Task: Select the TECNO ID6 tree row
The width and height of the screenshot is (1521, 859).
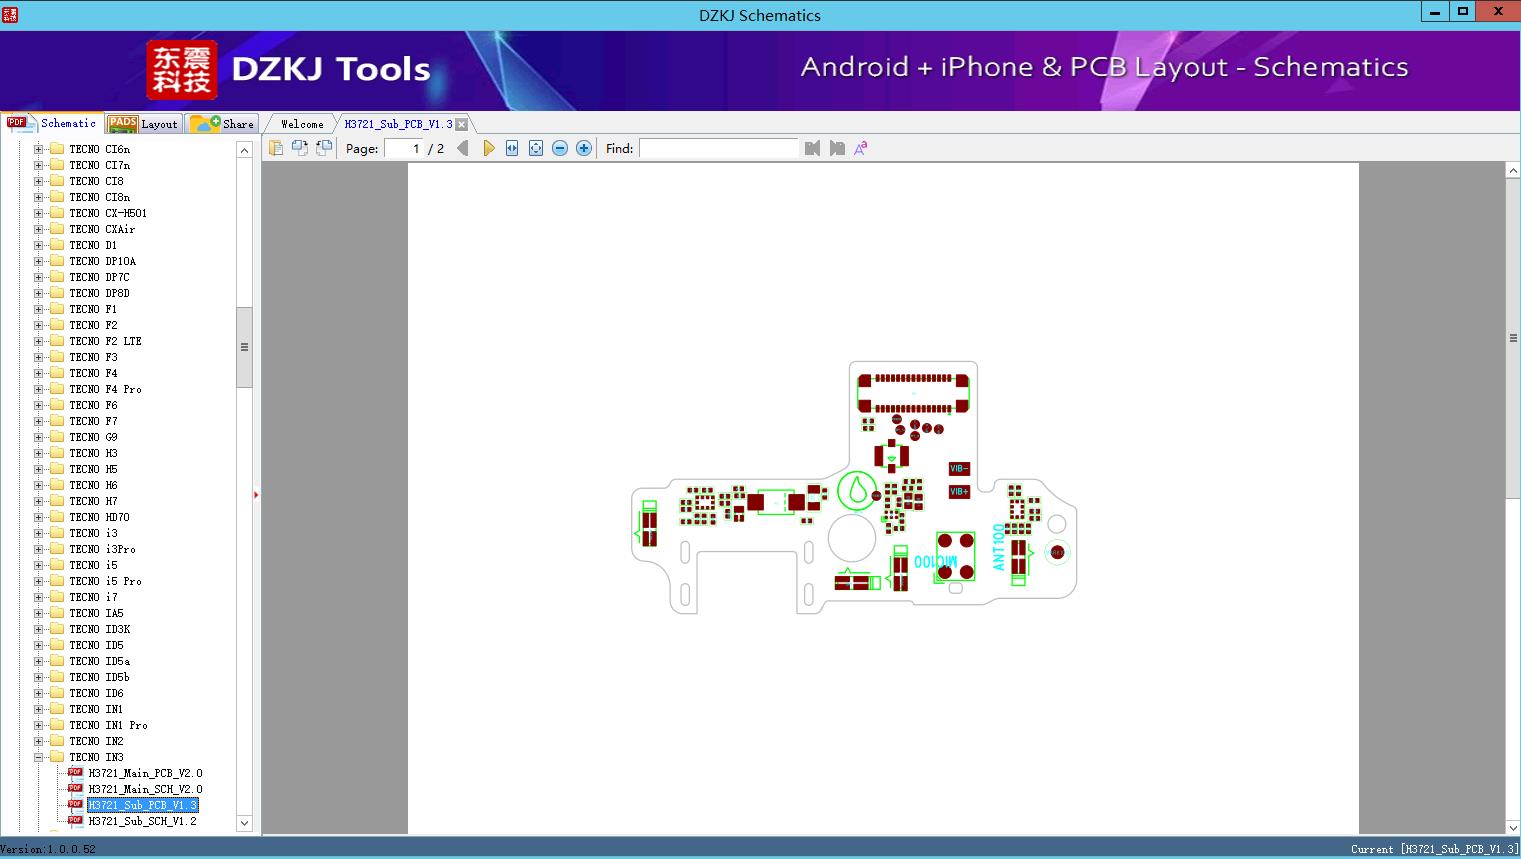Action: coord(96,693)
